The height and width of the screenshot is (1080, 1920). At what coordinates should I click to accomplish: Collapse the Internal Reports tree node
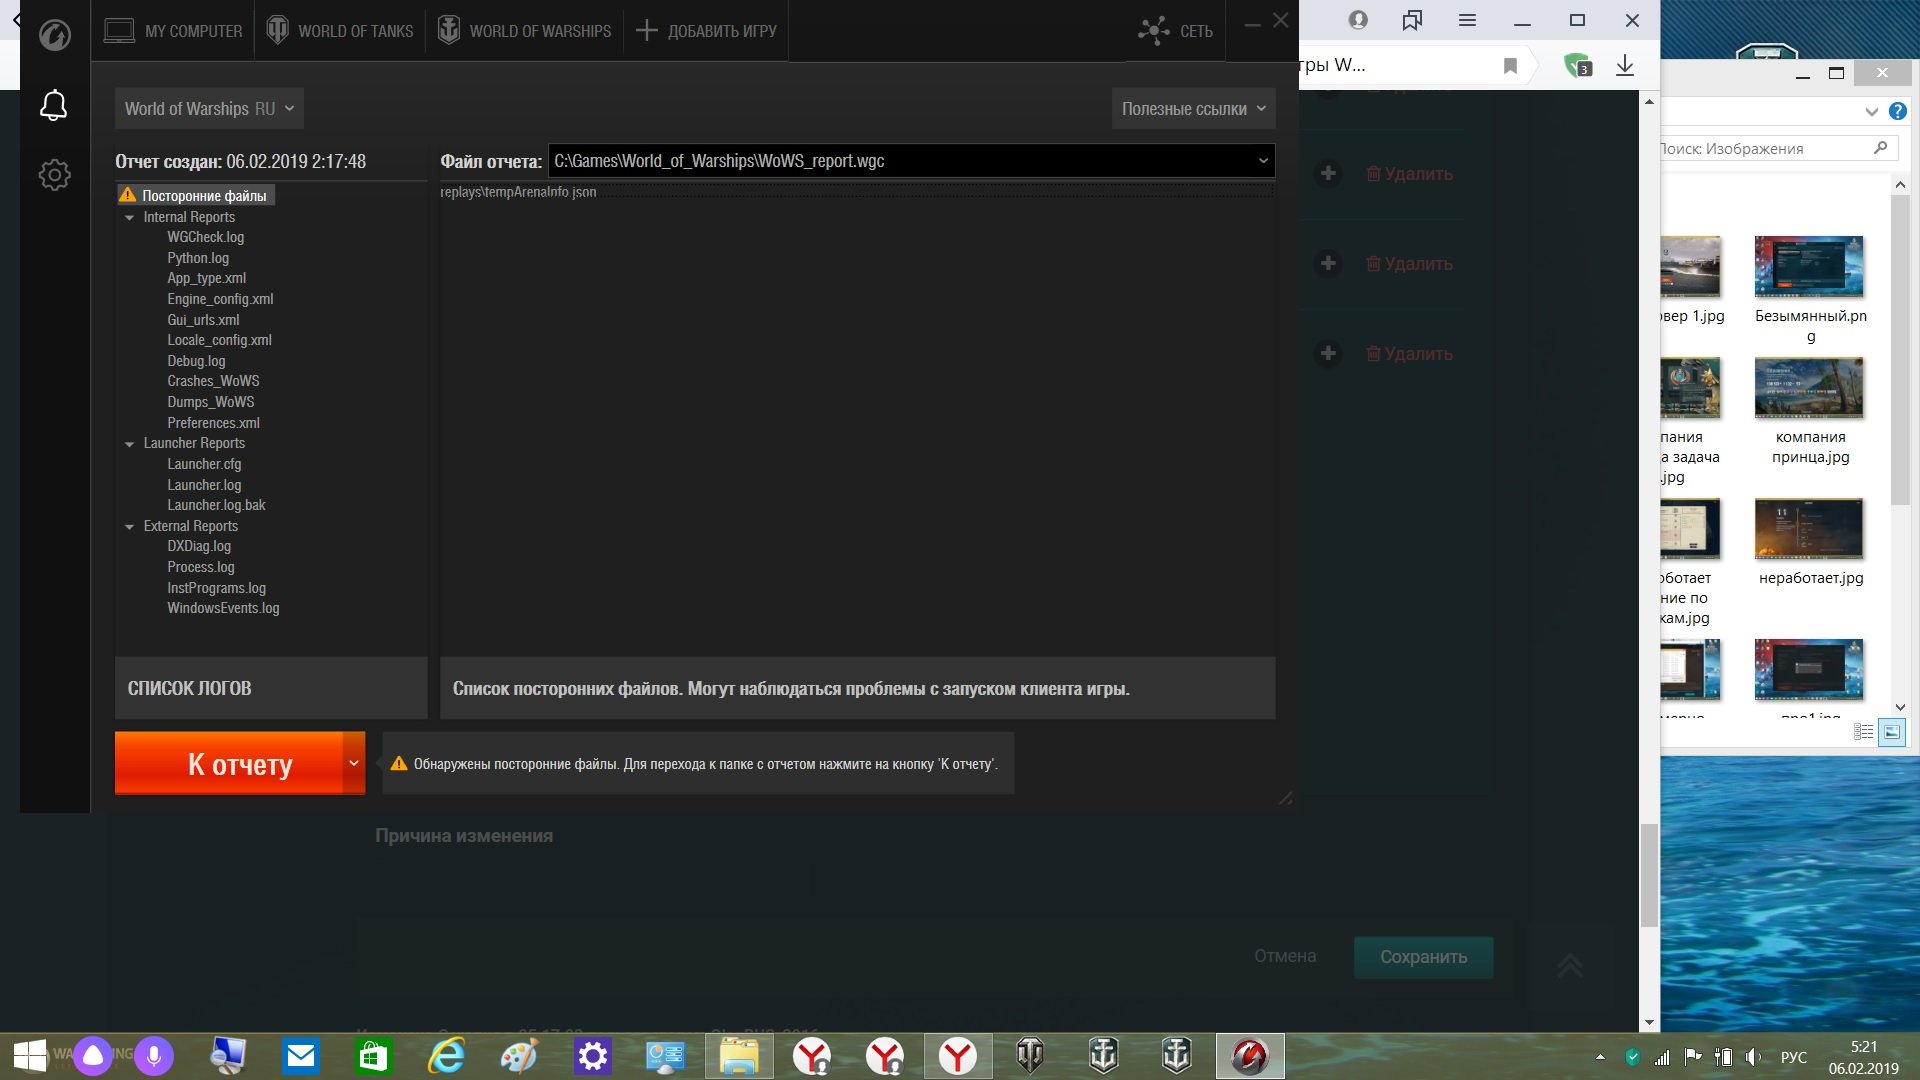click(129, 218)
